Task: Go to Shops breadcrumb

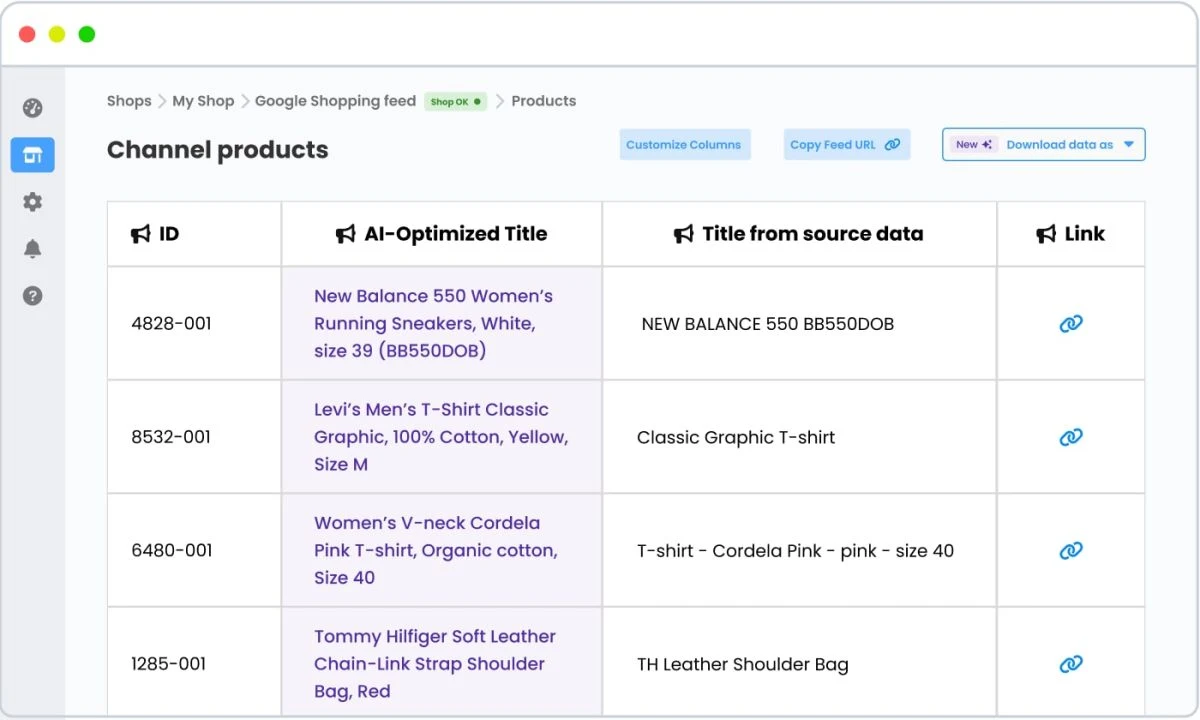Action: click(x=129, y=101)
